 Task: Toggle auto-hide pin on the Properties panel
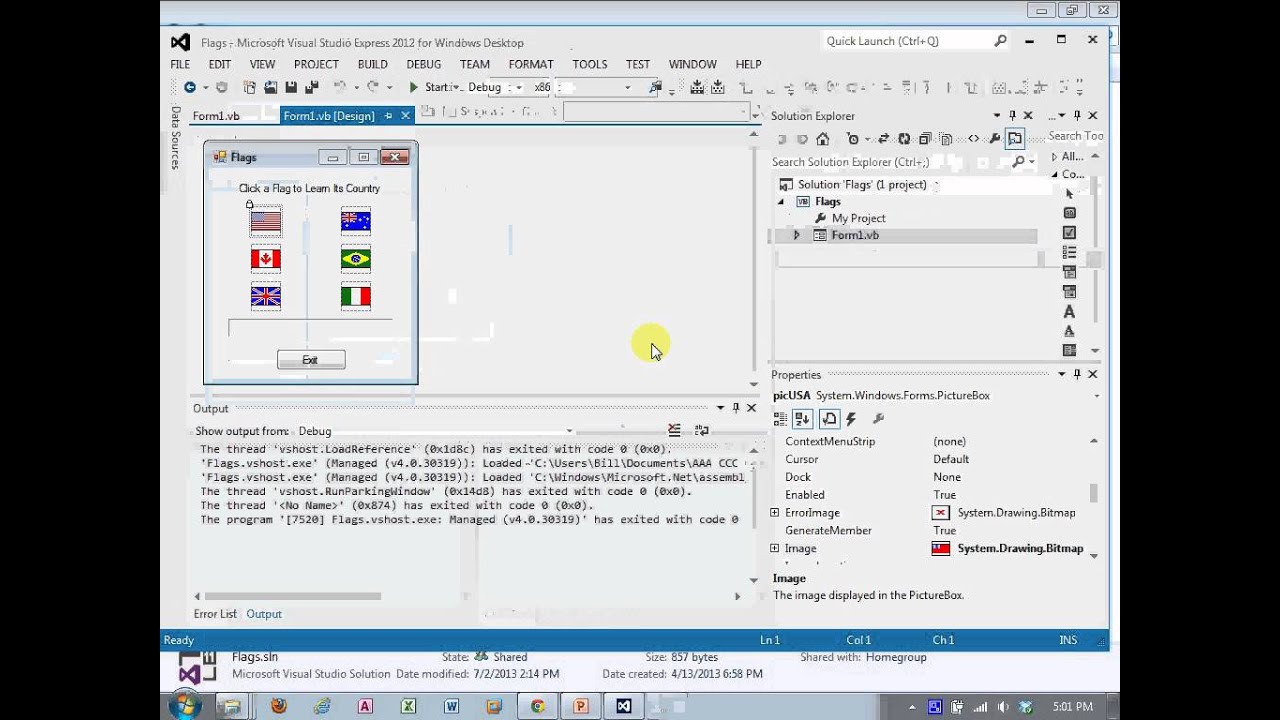[x=1077, y=374]
